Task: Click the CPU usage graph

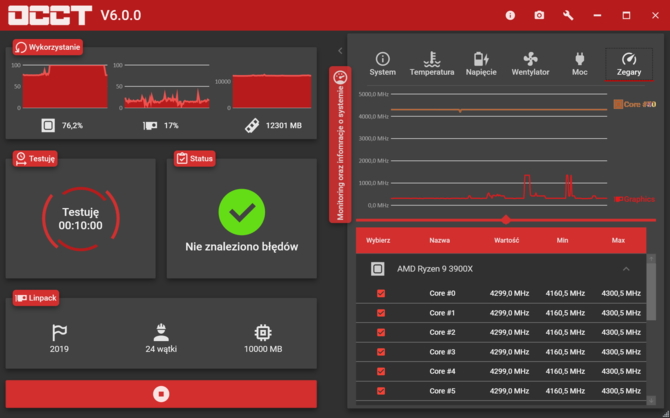Action: pyautogui.click(x=64, y=86)
